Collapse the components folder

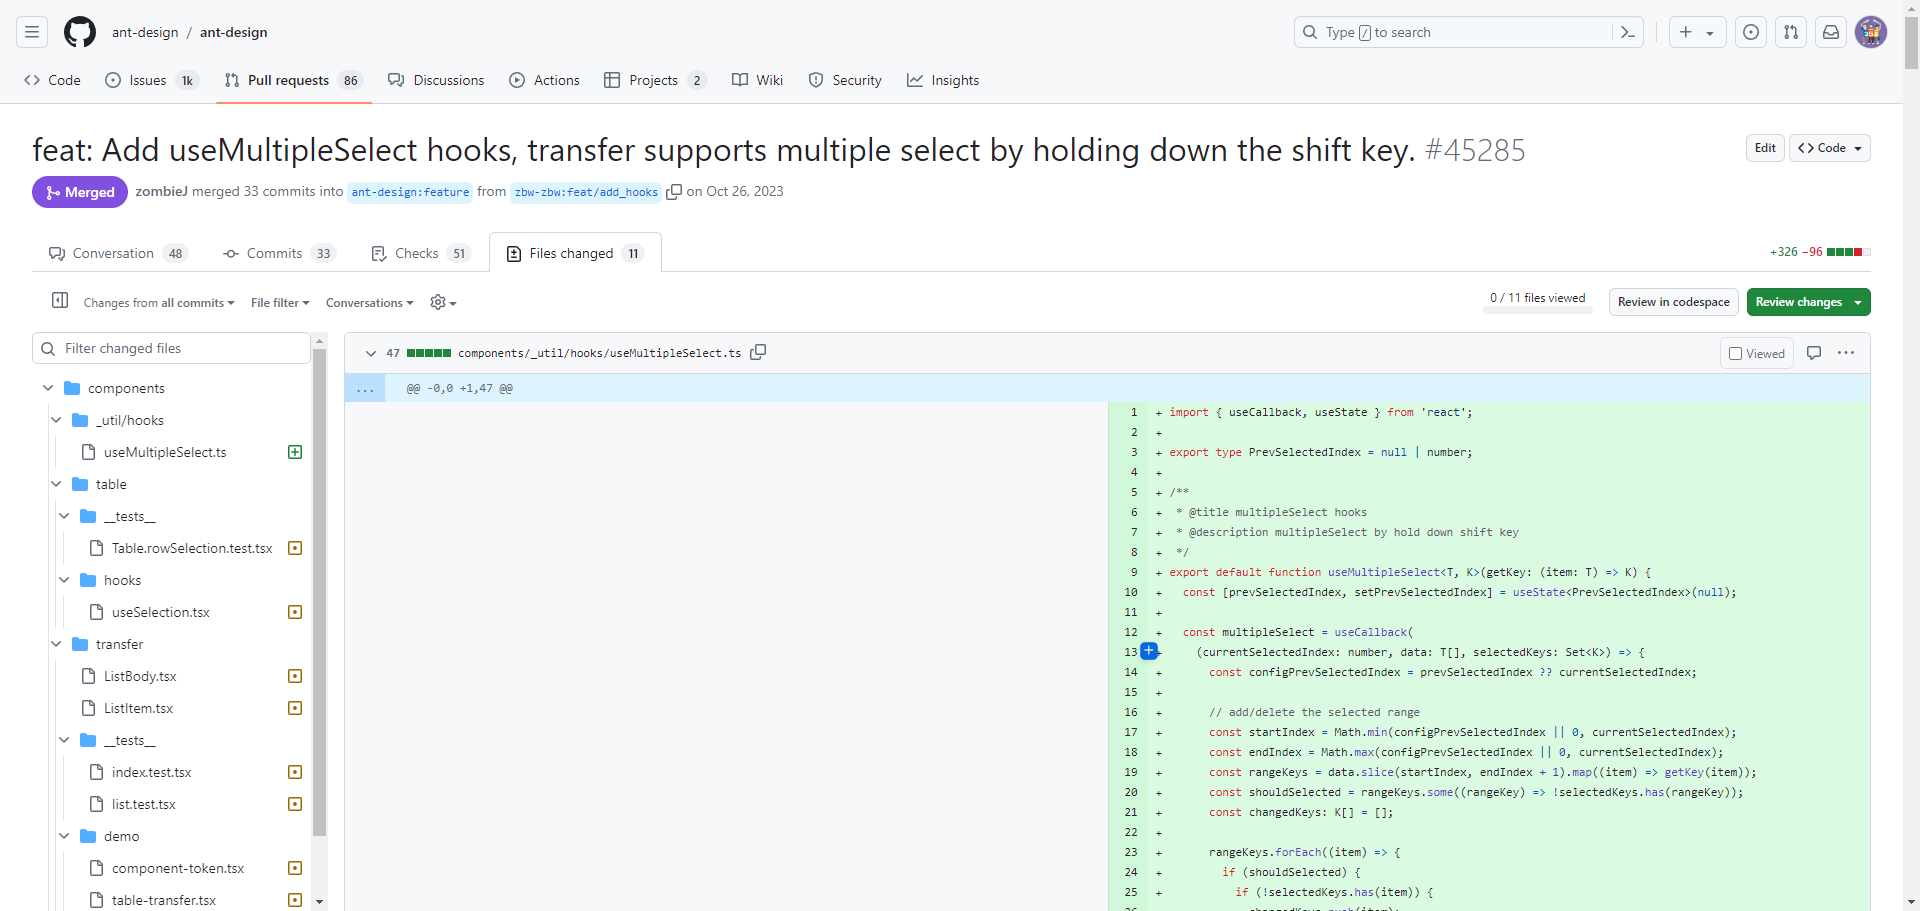point(48,388)
